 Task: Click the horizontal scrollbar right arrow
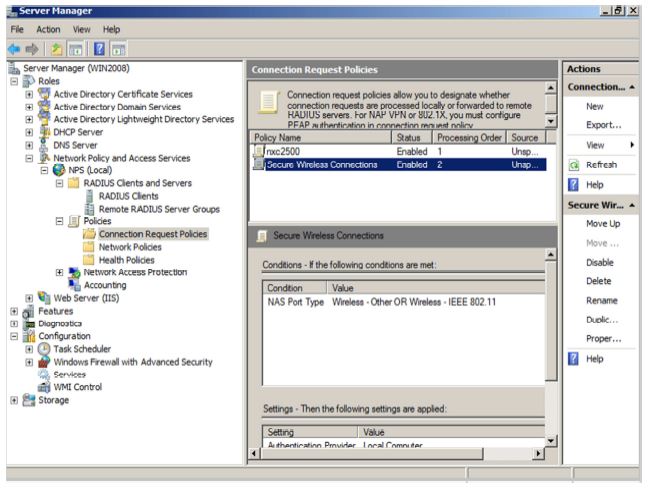(539, 455)
